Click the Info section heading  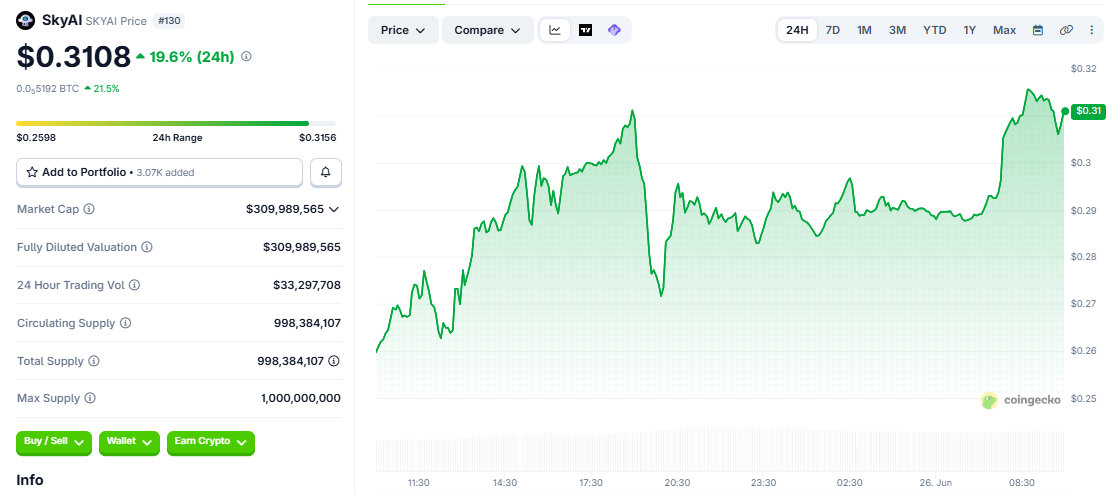(30, 480)
